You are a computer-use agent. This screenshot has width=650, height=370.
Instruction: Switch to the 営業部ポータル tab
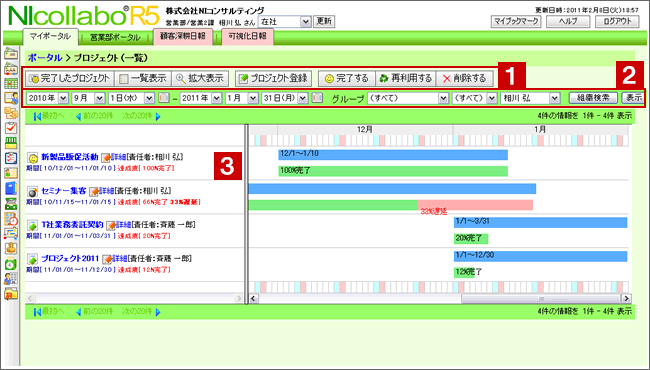(115, 37)
